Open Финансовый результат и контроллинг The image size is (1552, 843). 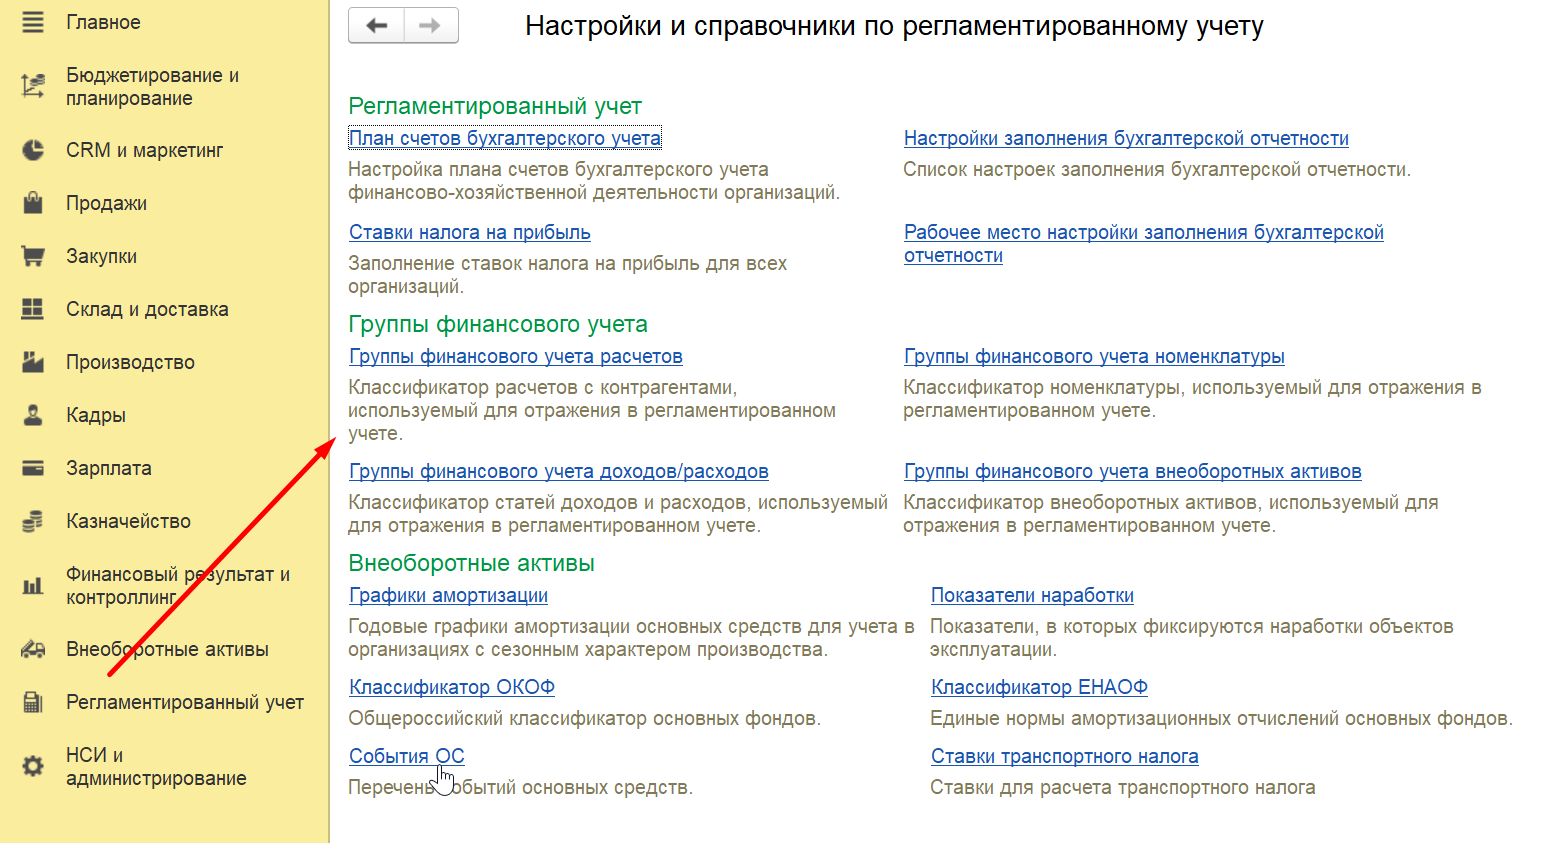tap(178, 586)
